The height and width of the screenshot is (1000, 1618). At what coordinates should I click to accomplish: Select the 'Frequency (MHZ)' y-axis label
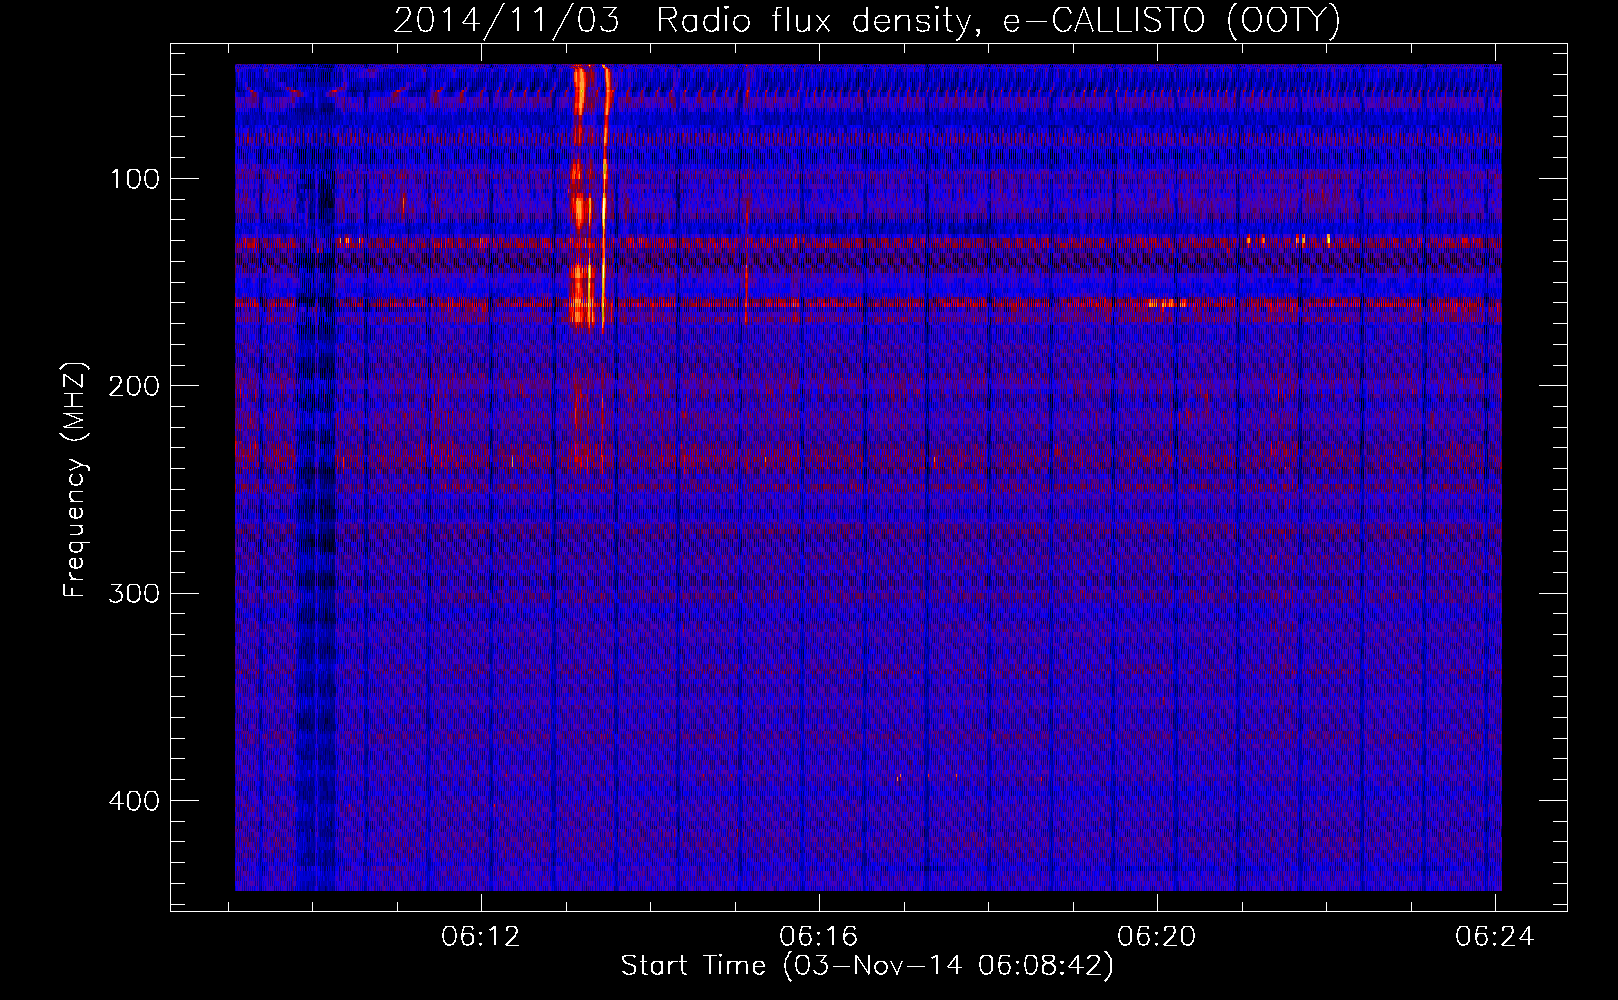[x=75, y=480]
